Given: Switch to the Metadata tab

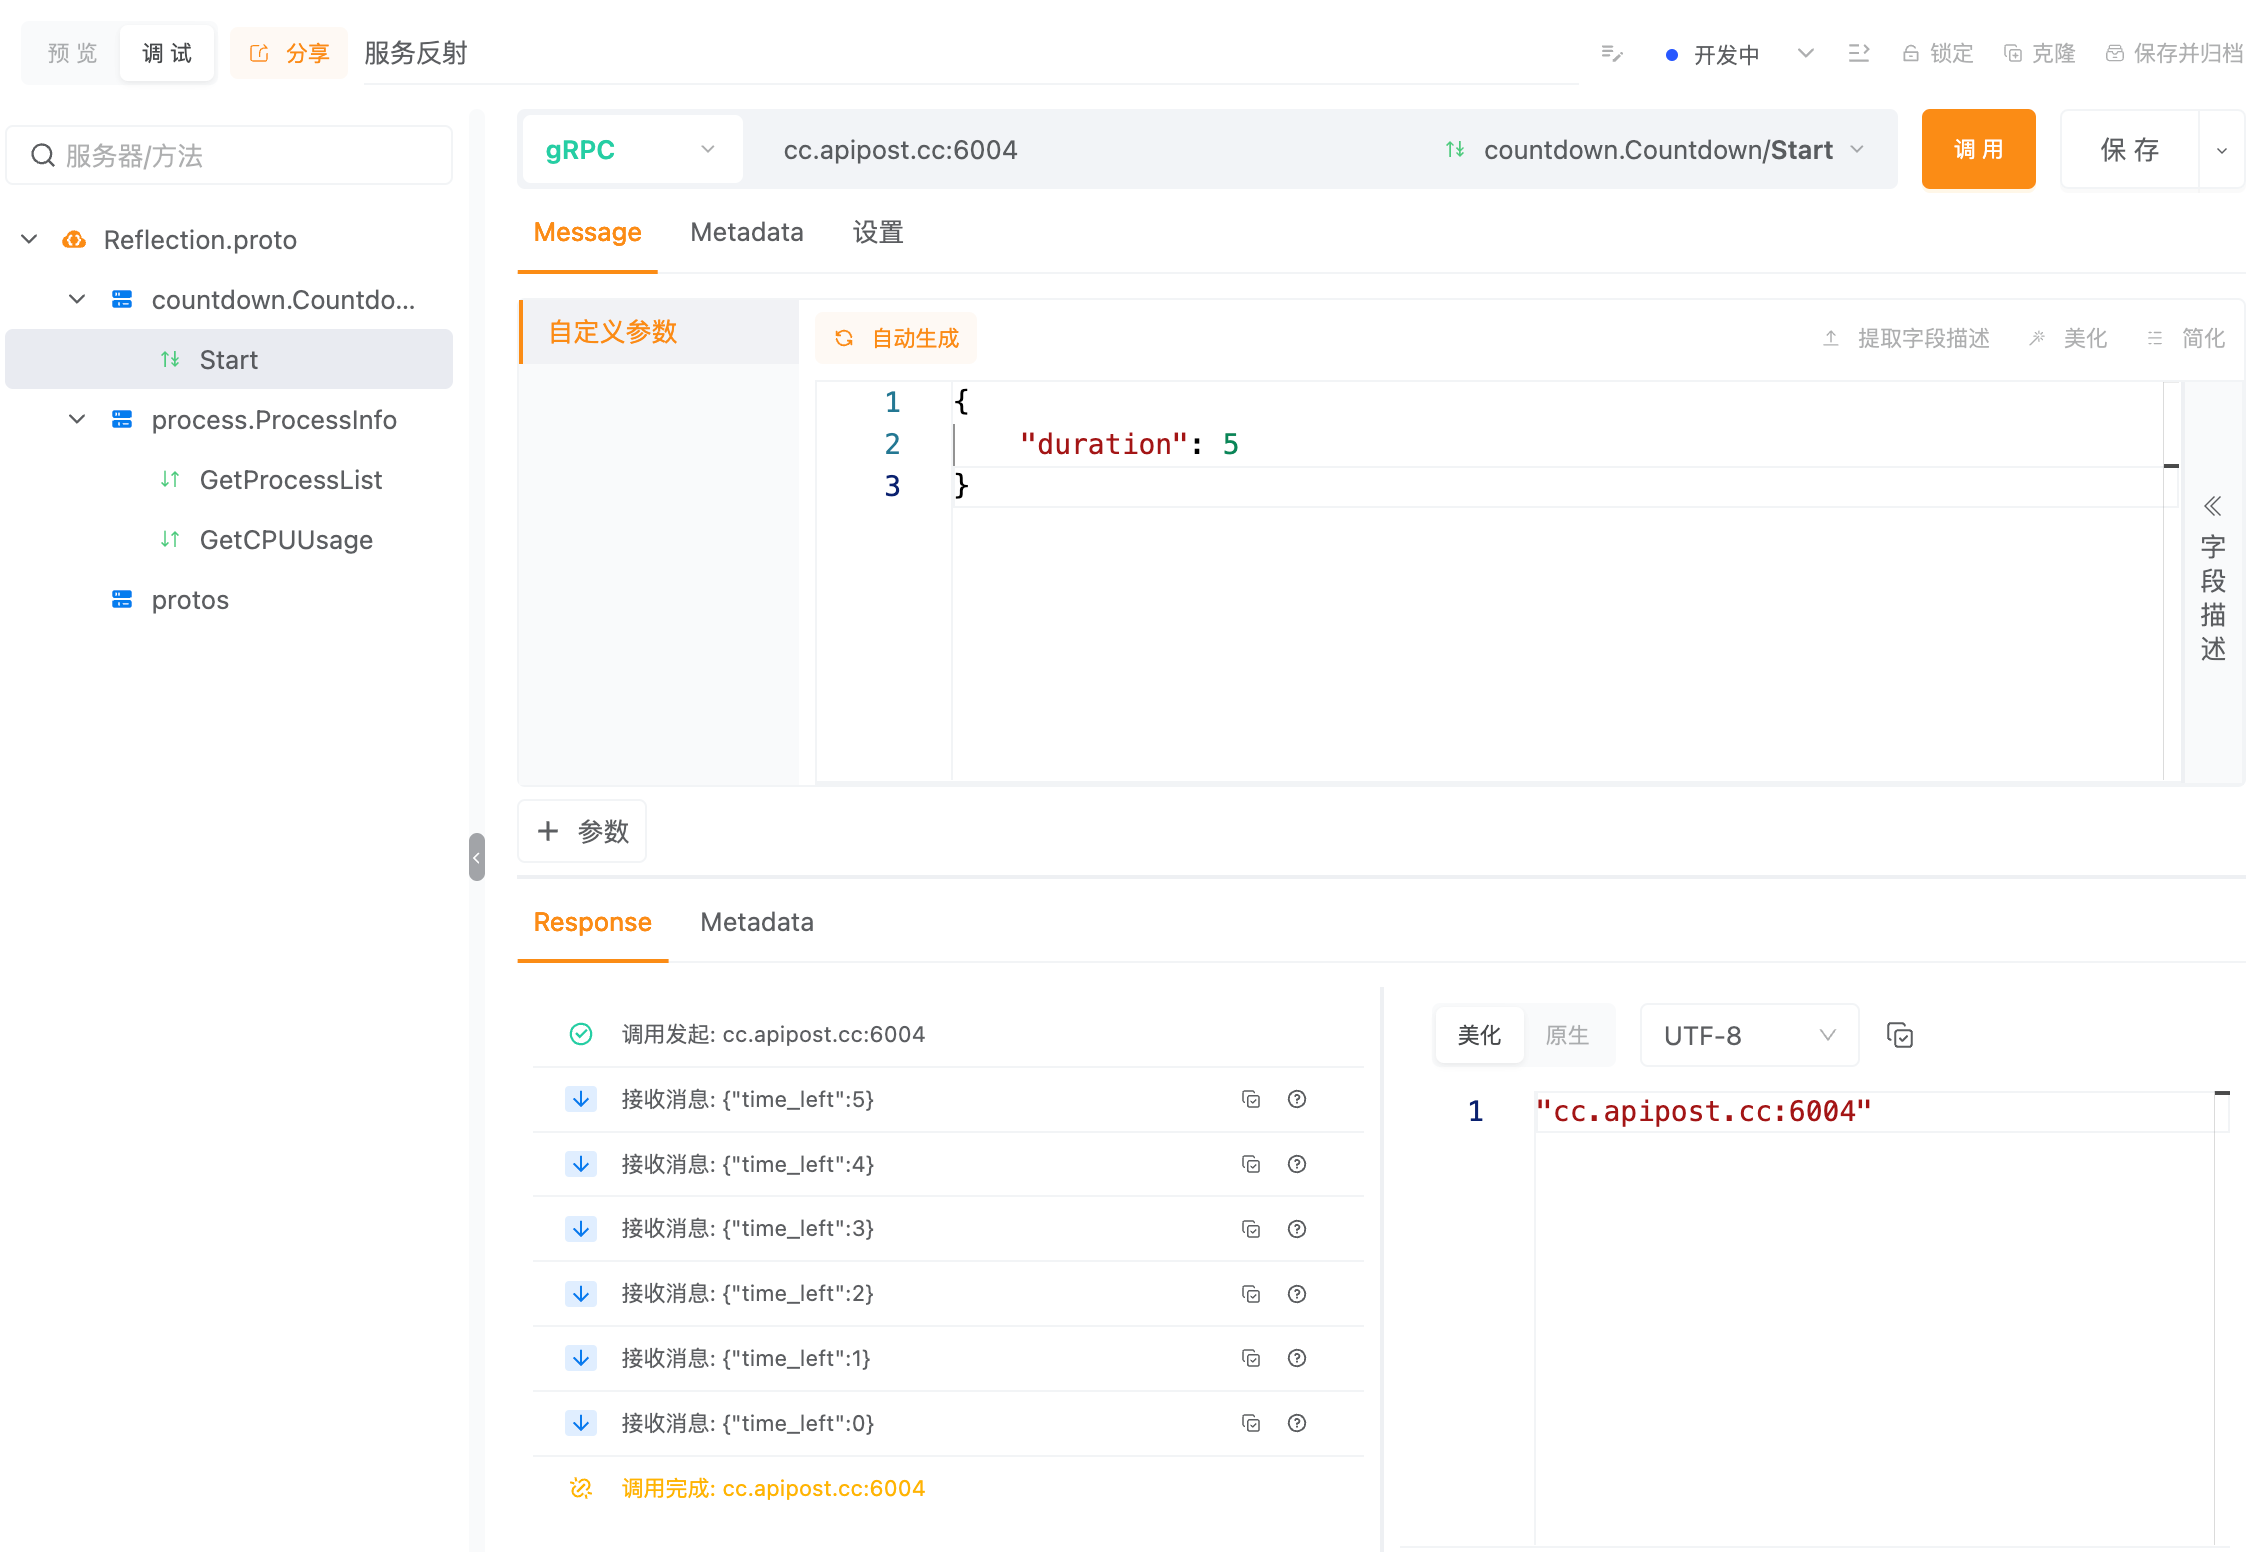Looking at the screenshot, I should click(x=746, y=232).
